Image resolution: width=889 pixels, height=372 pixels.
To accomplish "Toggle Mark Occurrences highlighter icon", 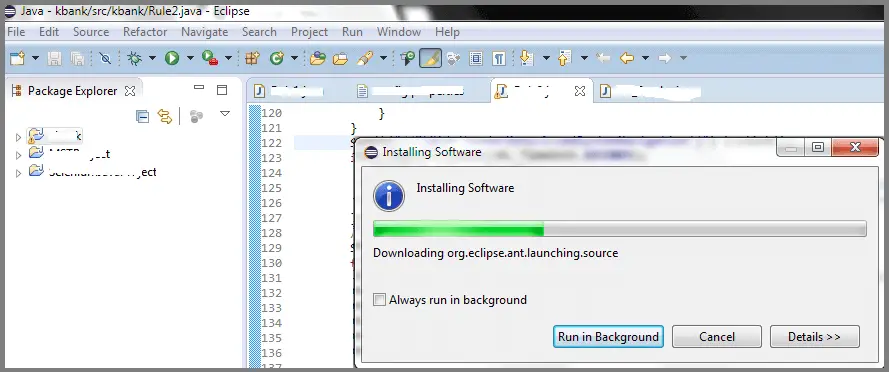I will [430, 58].
